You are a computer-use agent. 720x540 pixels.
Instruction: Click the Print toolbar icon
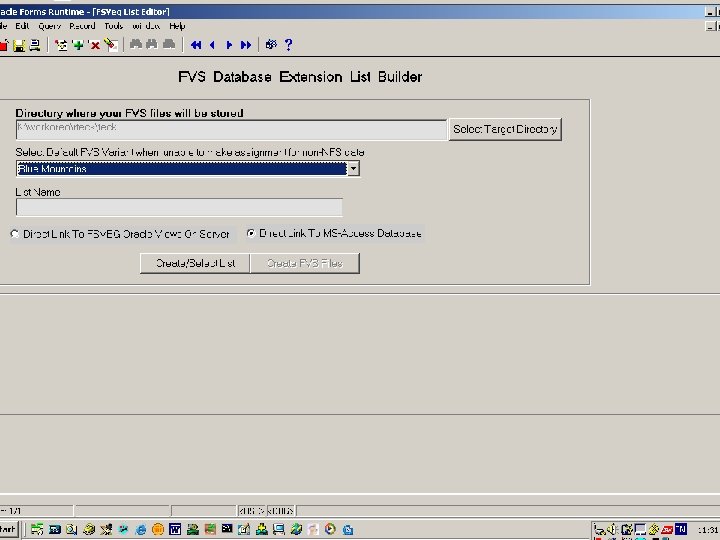pos(35,45)
